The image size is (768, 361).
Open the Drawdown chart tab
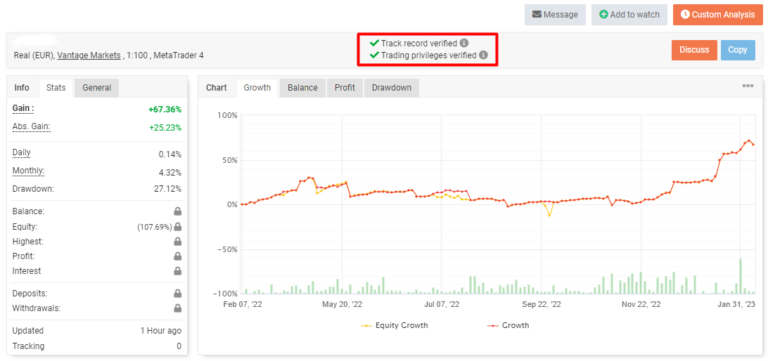(x=391, y=88)
